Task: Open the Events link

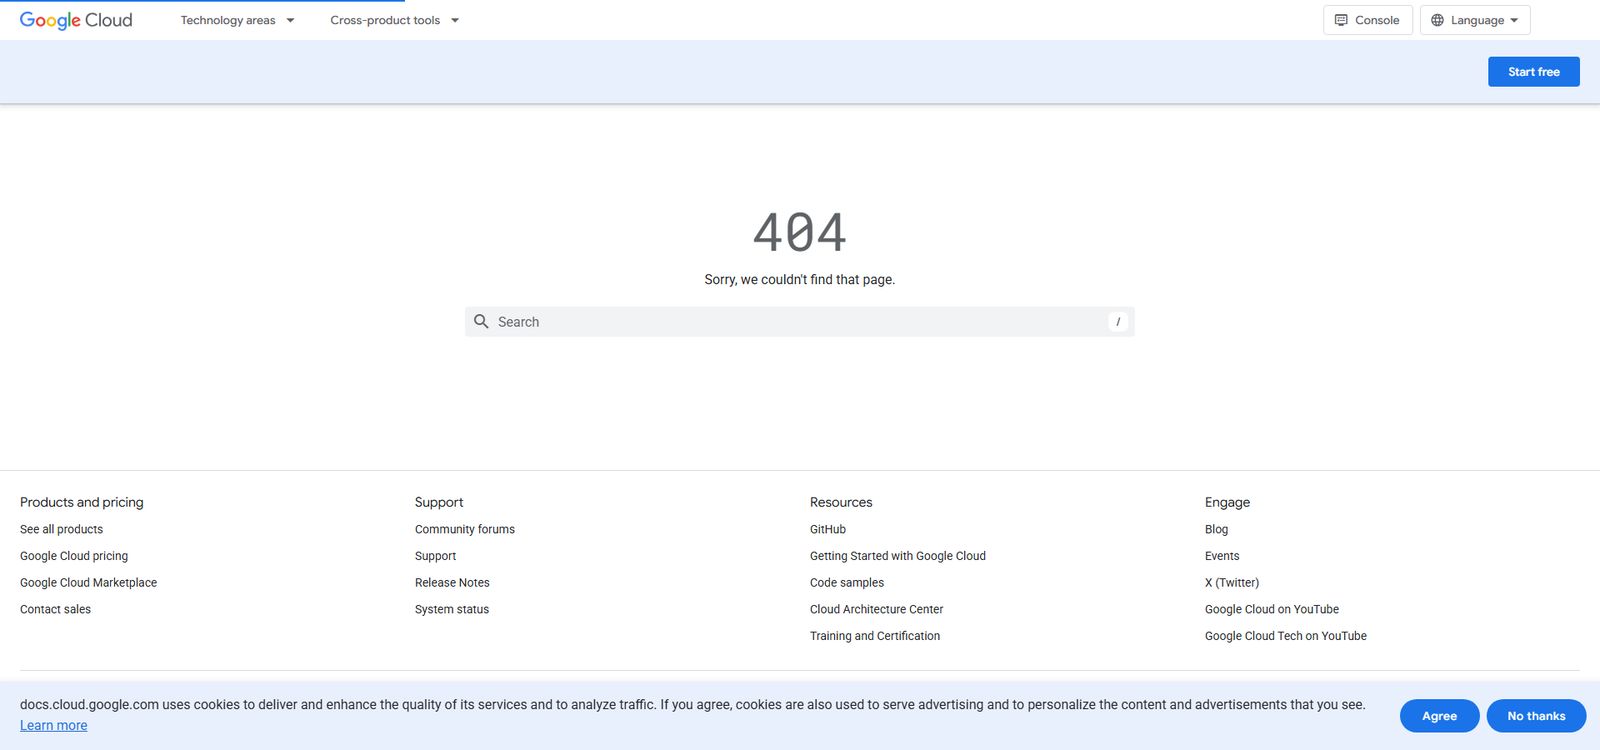Action: tap(1222, 556)
